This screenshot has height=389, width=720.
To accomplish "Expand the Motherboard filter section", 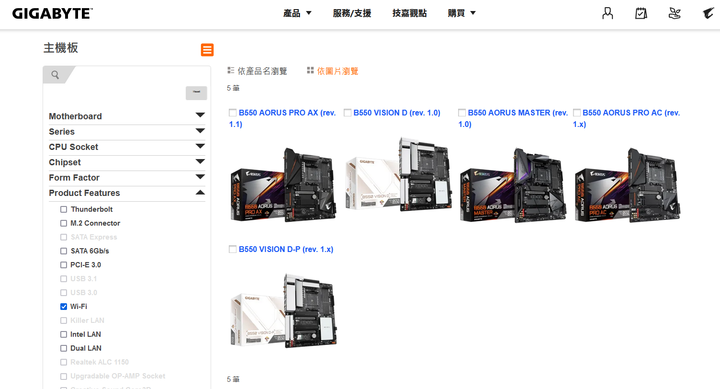I will [x=127, y=116].
